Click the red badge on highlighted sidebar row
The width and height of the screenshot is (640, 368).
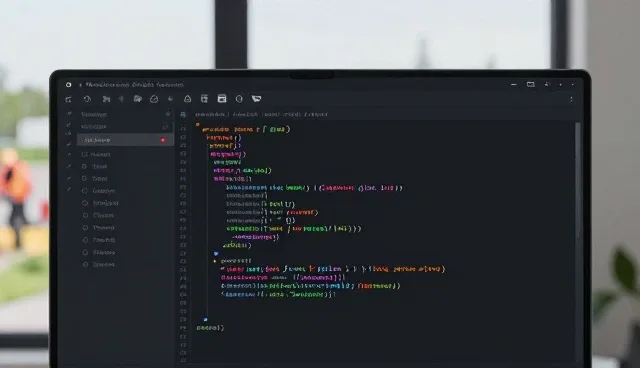[x=163, y=140]
